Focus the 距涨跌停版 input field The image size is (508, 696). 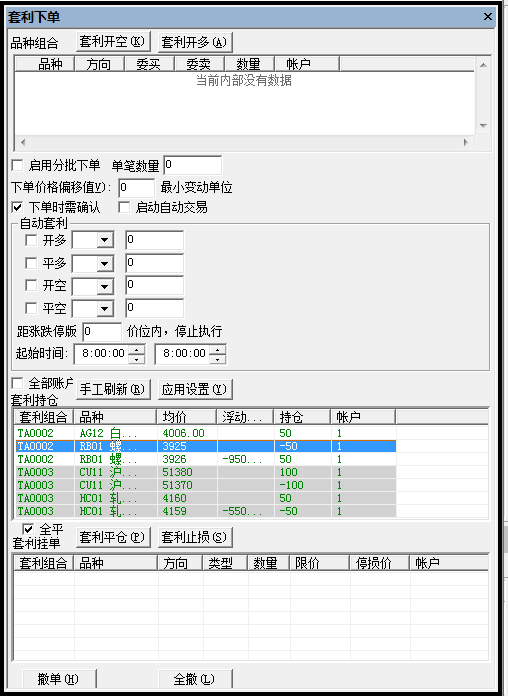(x=102, y=332)
